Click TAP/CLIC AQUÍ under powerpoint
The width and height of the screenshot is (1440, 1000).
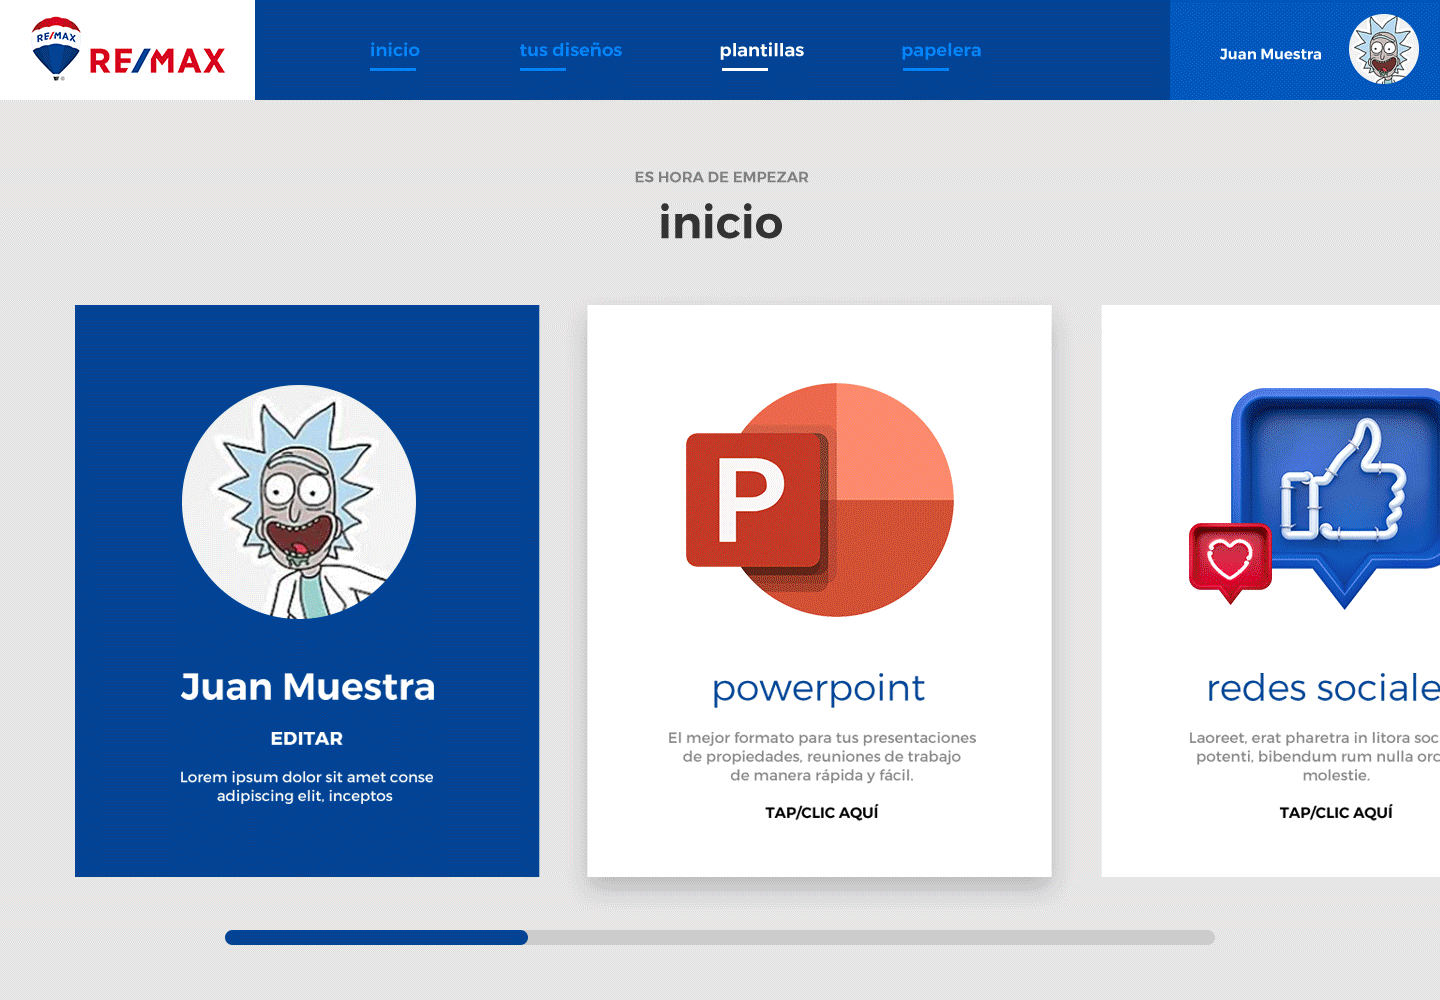point(822,813)
